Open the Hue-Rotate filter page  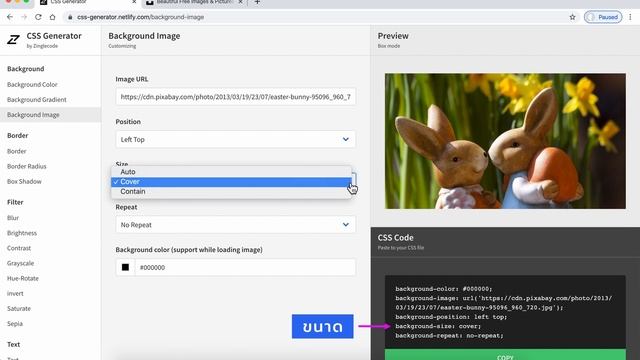coord(23,278)
